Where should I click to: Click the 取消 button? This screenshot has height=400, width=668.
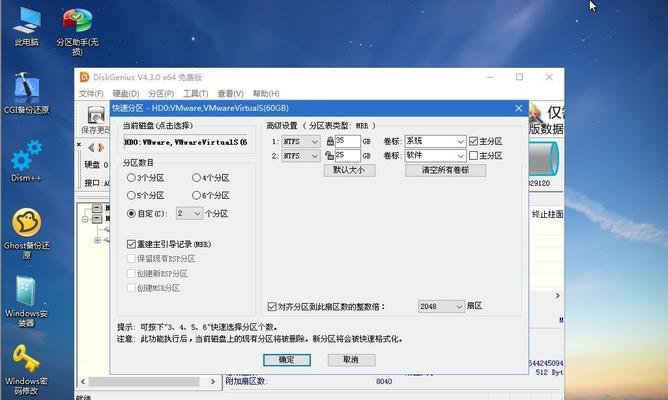pyautogui.click(x=351, y=360)
